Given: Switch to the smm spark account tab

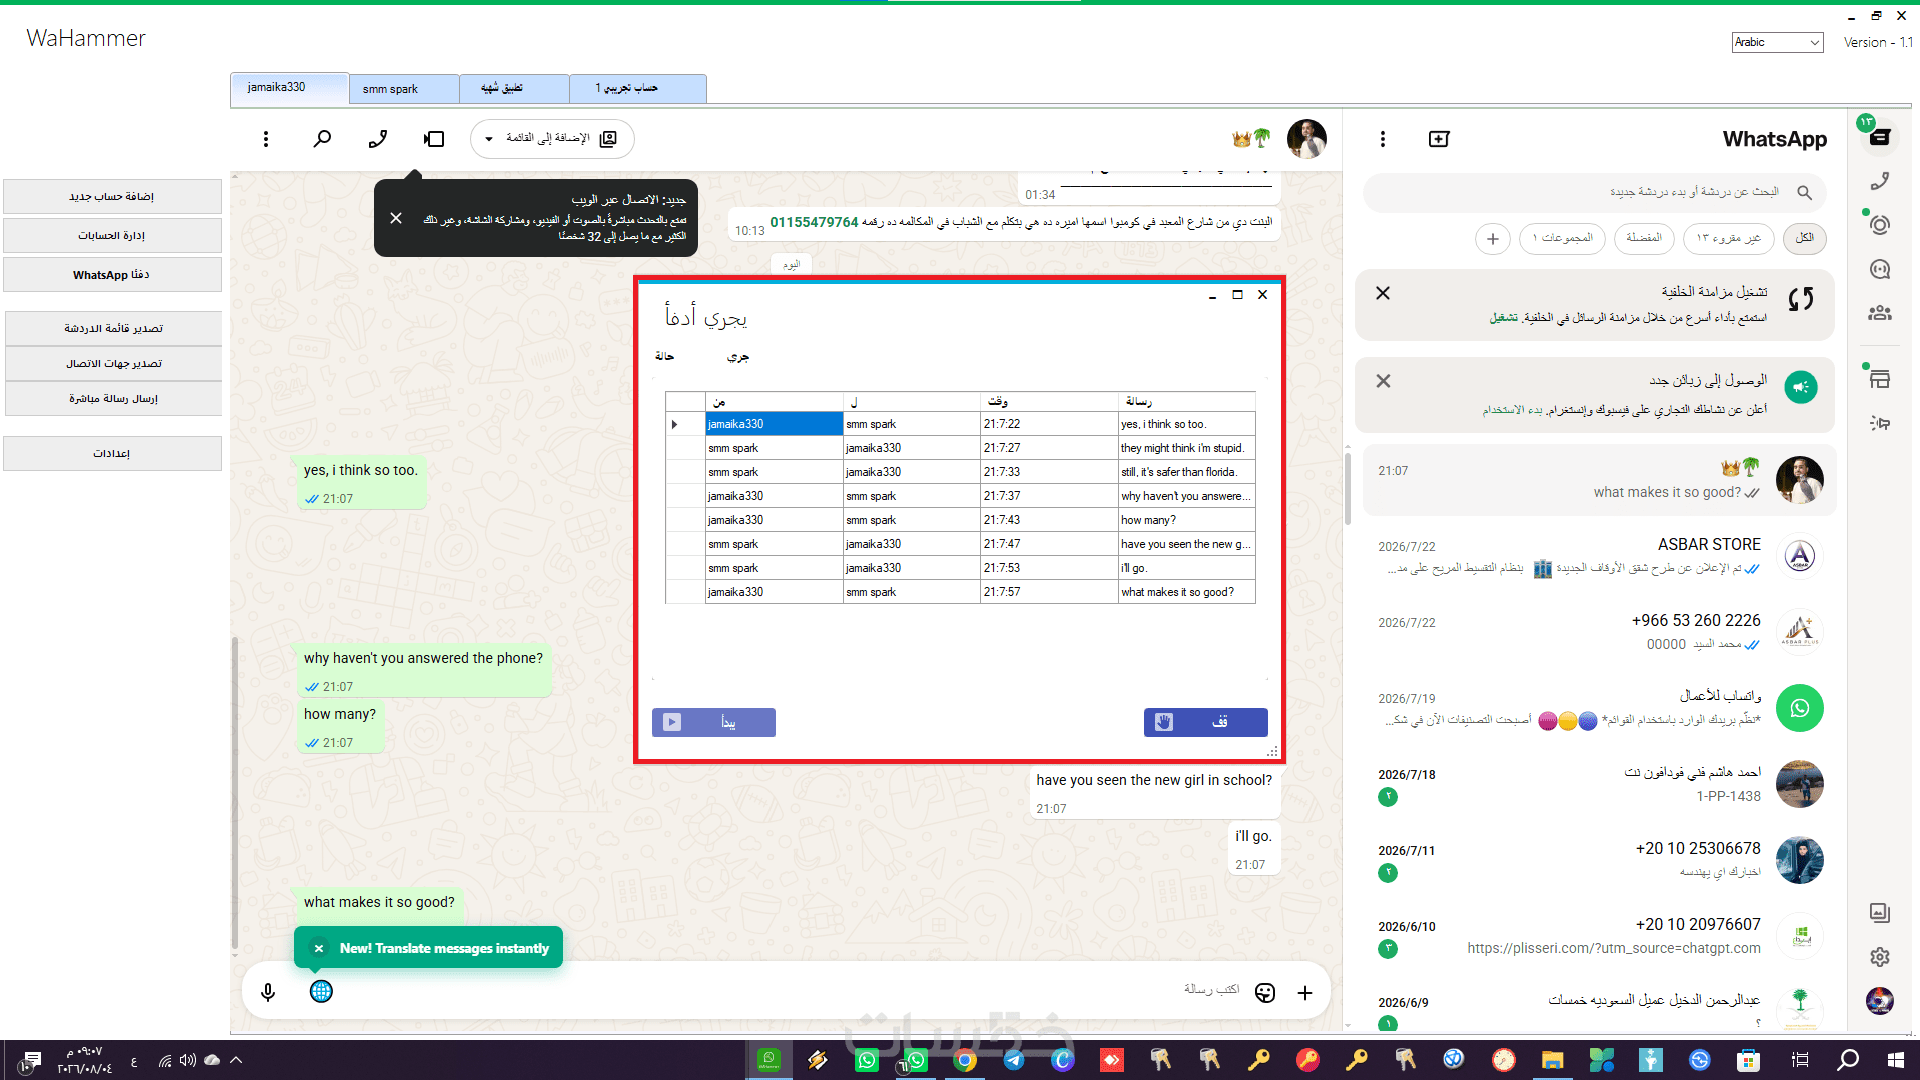Looking at the screenshot, I should pos(404,89).
